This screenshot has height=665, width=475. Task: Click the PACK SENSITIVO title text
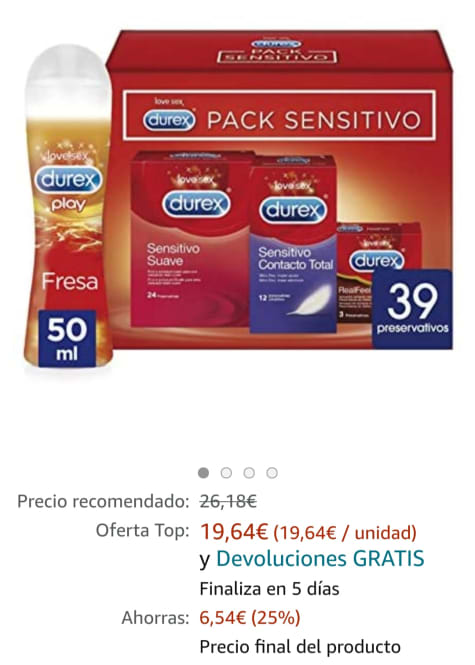[314, 120]
